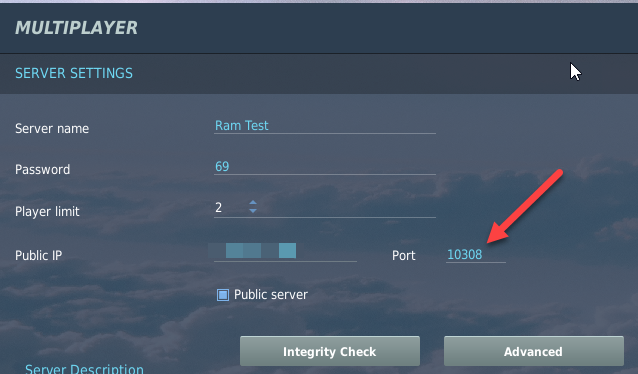Click the "Server name" label
638x374 pixels.
(x=52, y=129)
